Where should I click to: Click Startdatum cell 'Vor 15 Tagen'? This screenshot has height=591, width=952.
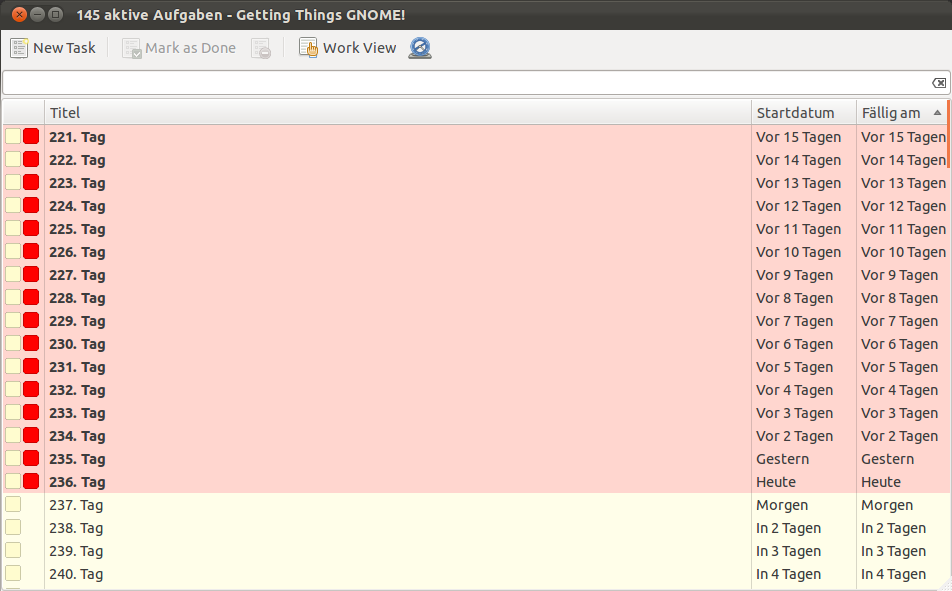coord(798,137)
